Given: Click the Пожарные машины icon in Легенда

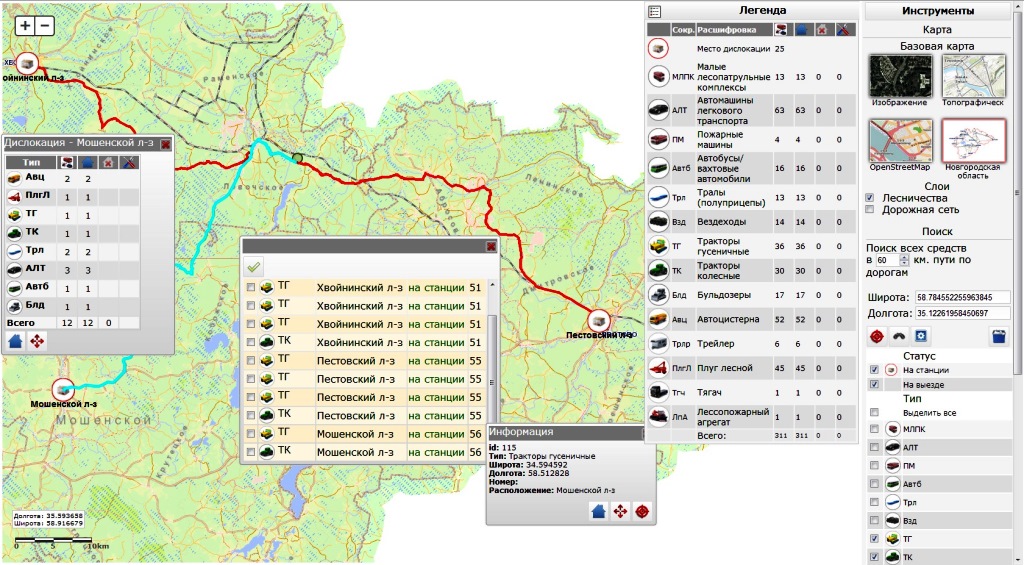Looking at the screenshot, I should tap(658, 139).
